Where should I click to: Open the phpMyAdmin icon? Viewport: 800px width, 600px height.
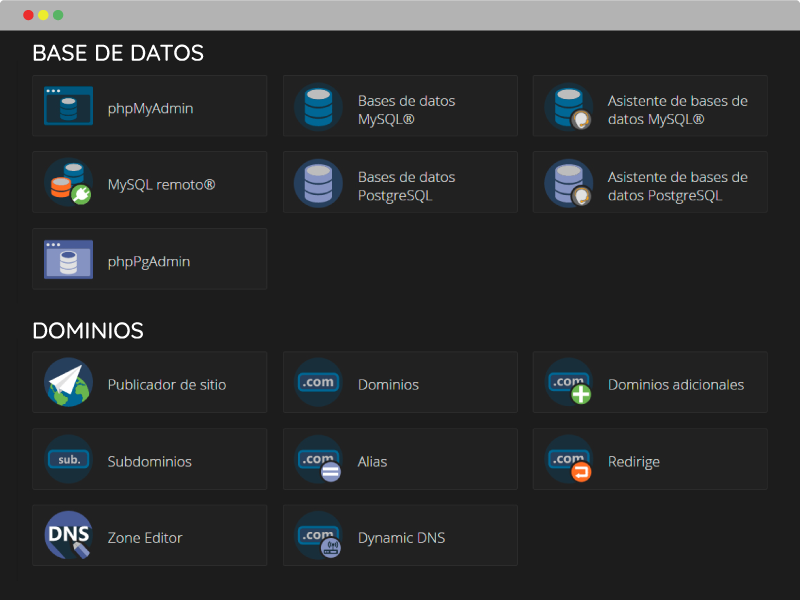click(x=68, y=106)
